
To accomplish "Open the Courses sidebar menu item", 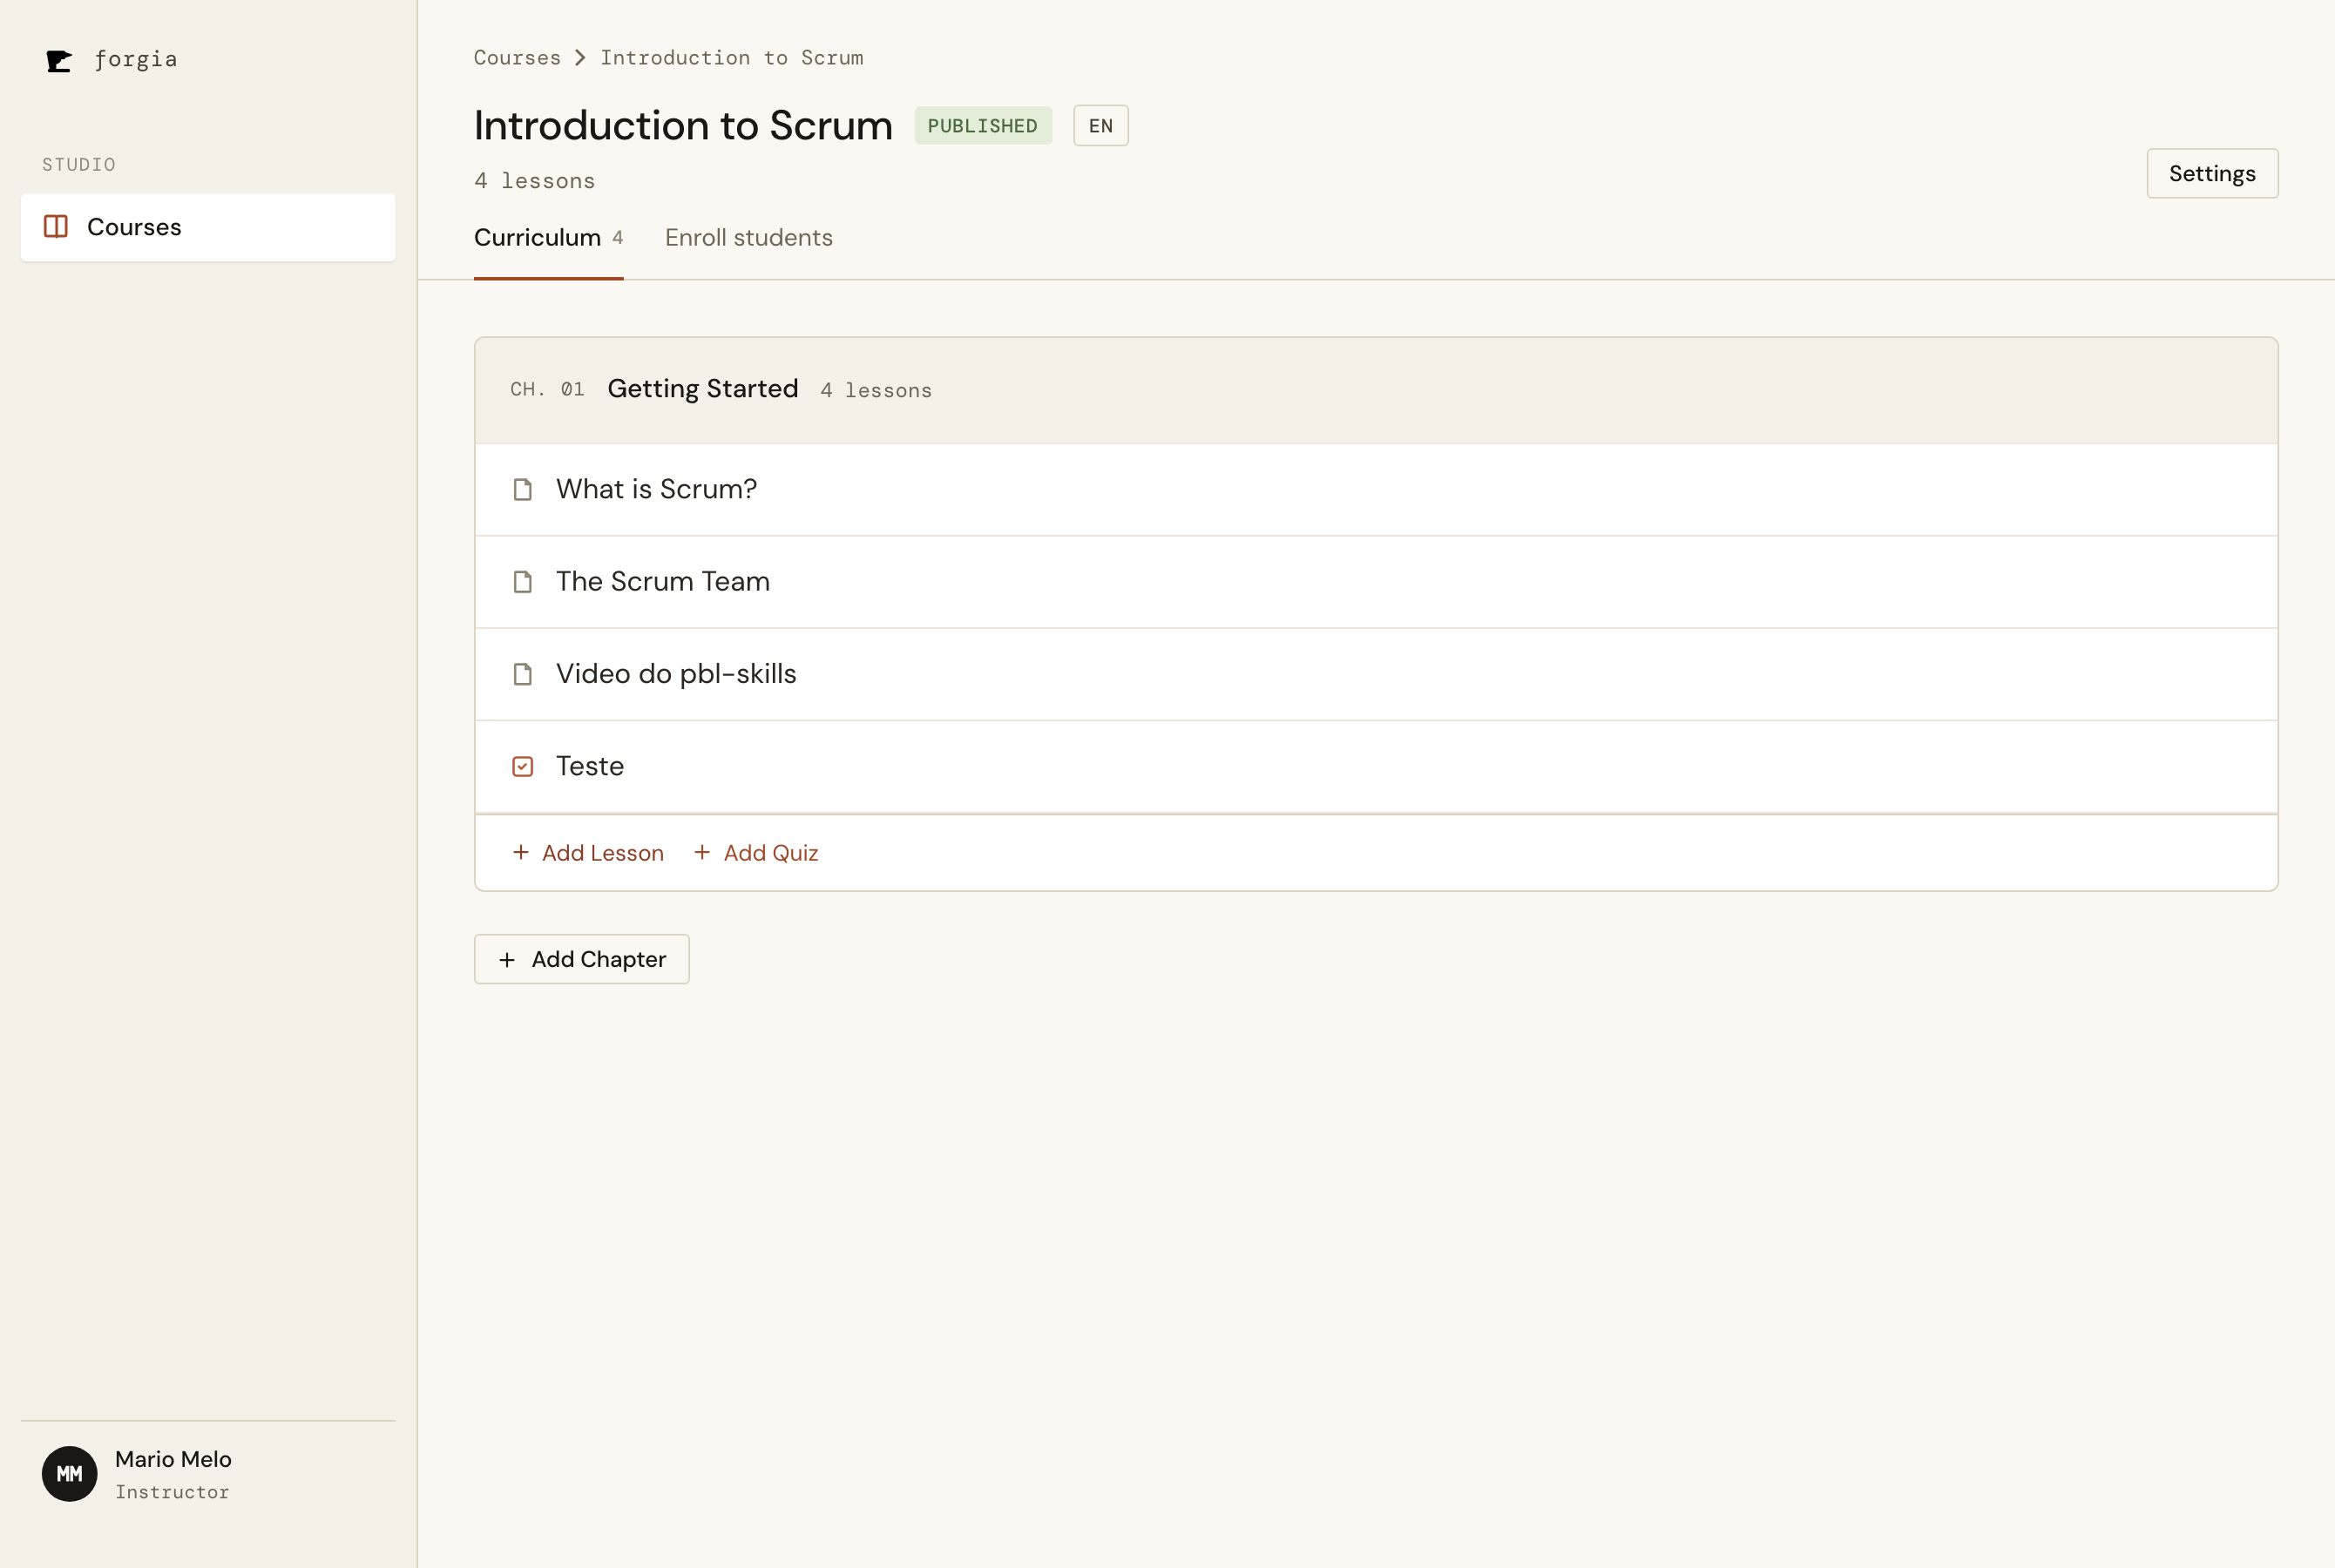I will 208,227.
